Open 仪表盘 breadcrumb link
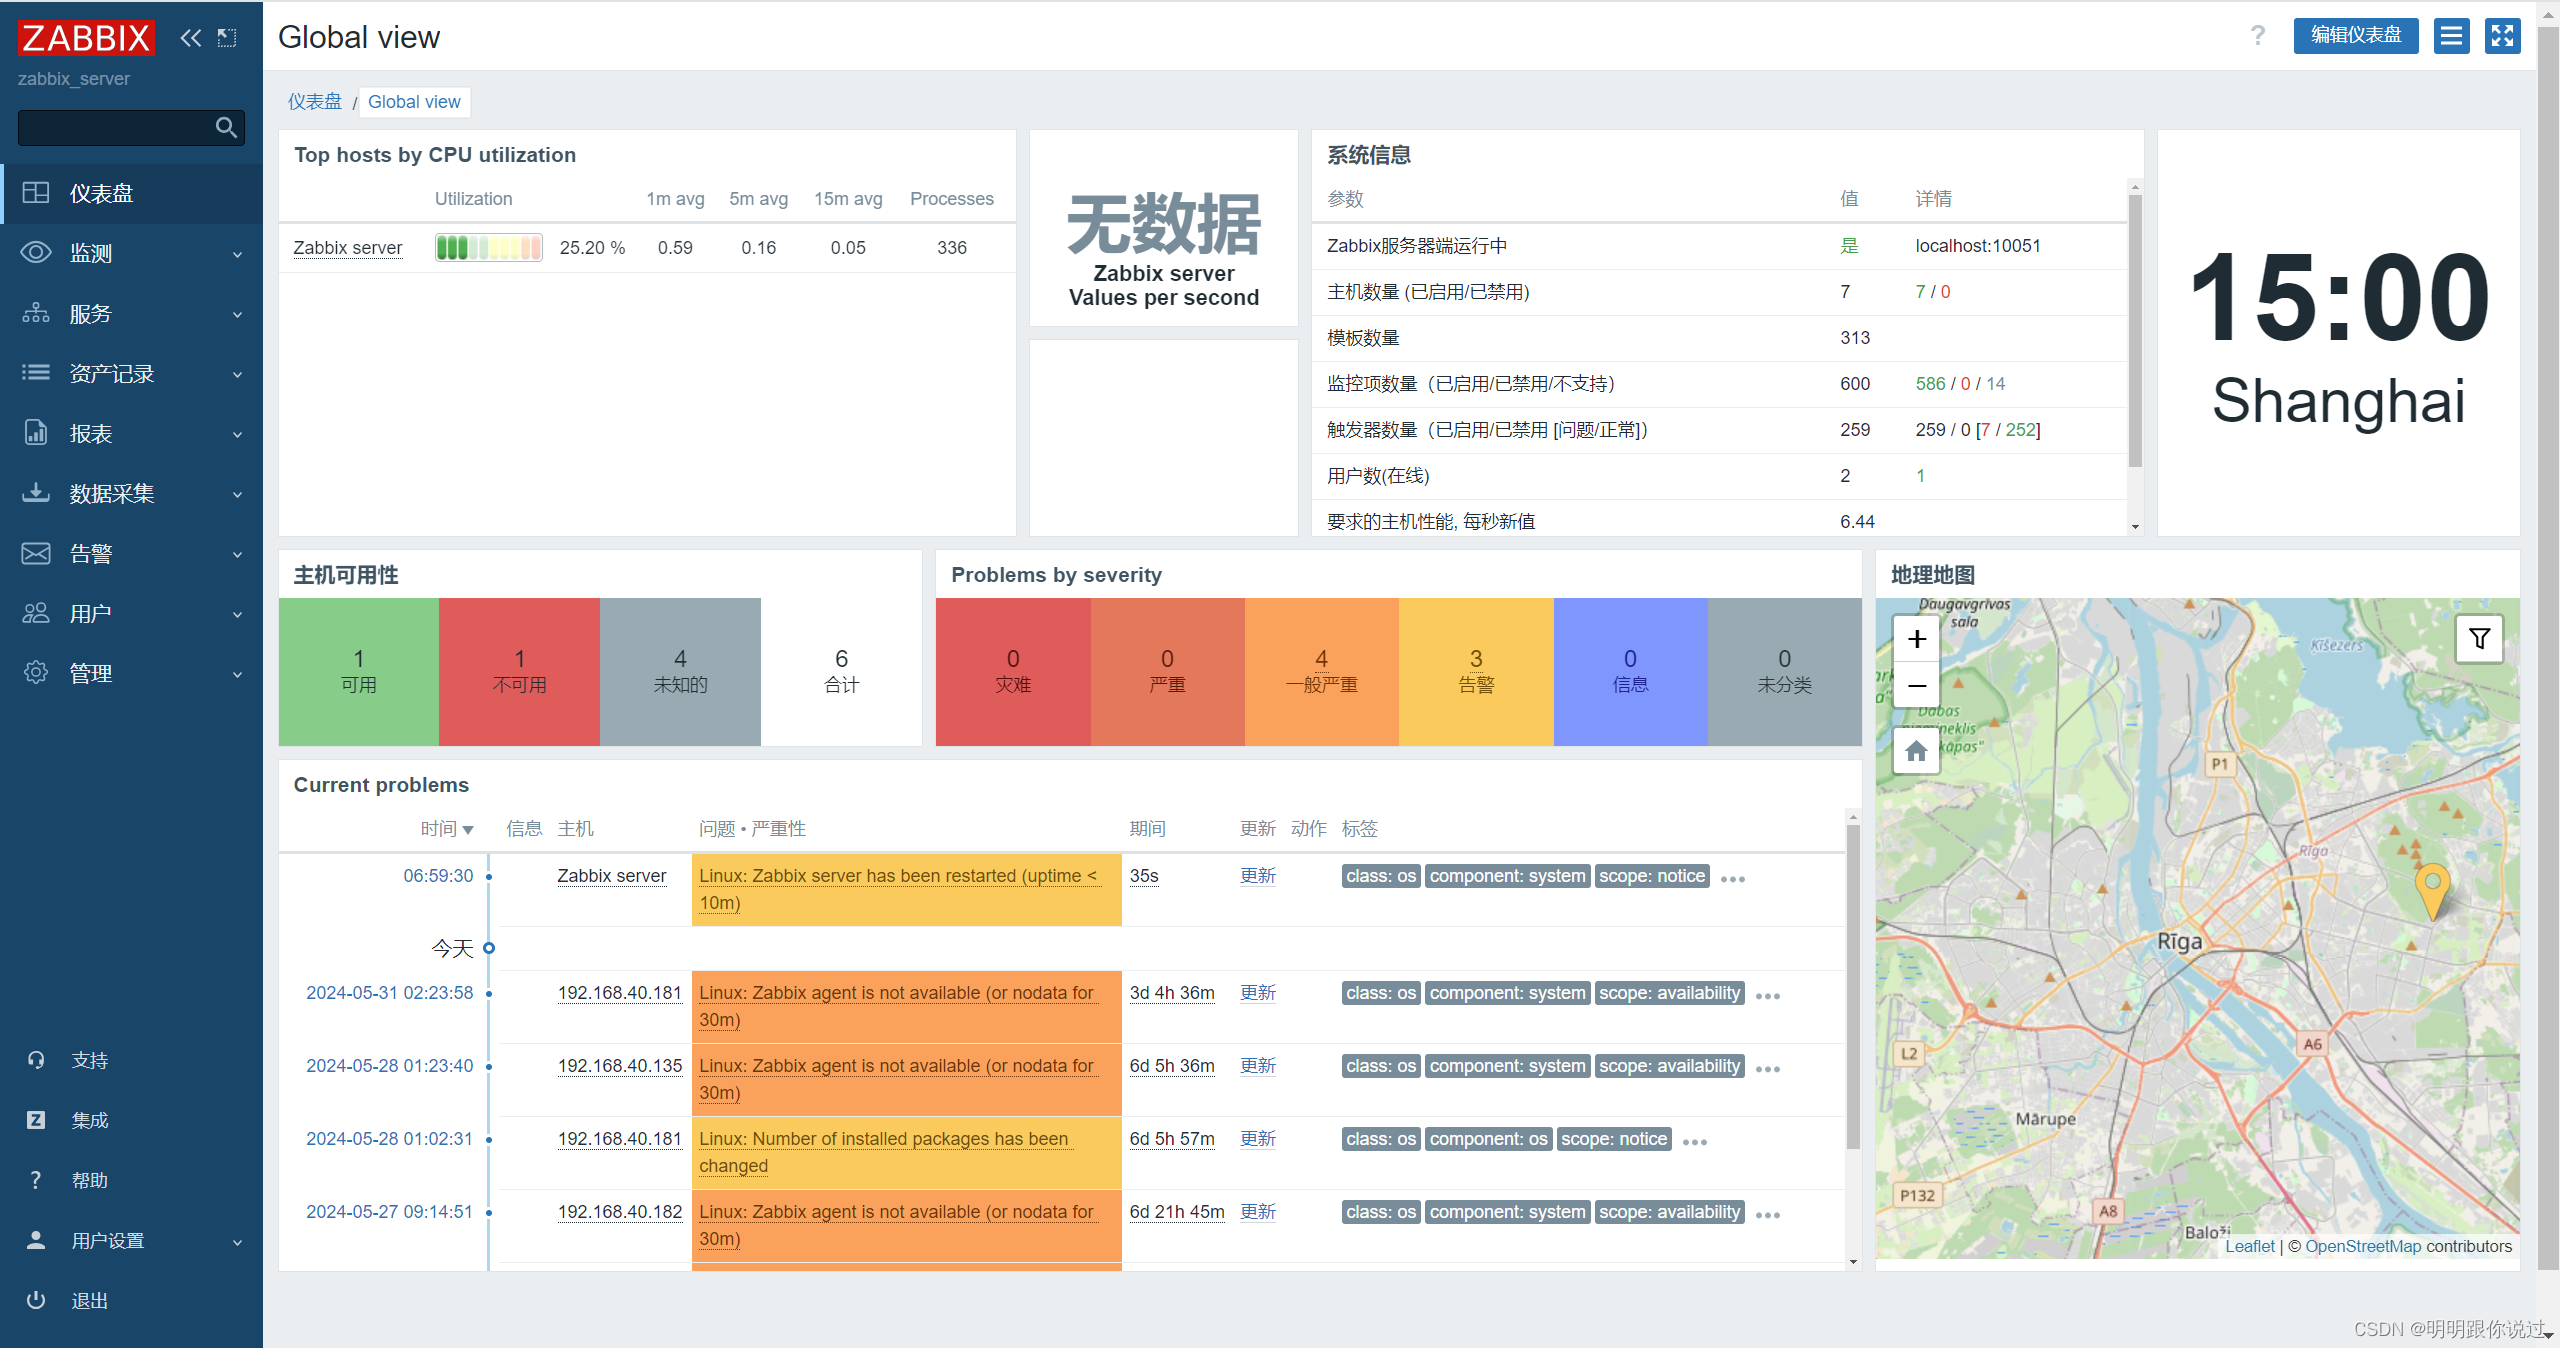Screen dimensions: 2560x1348 point(315,102)
